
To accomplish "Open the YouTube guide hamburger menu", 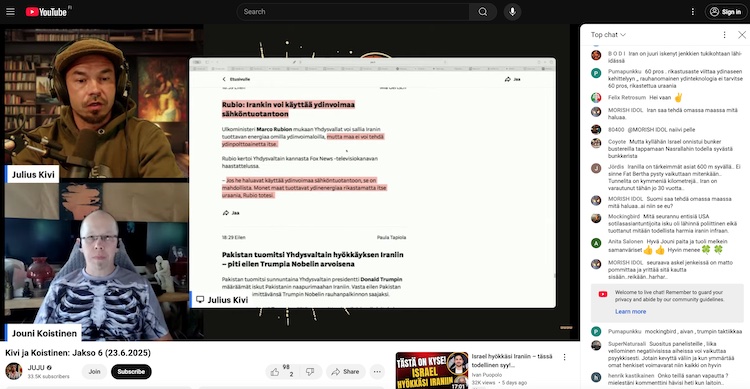I will pyautogui.click(x=11, y=12).
